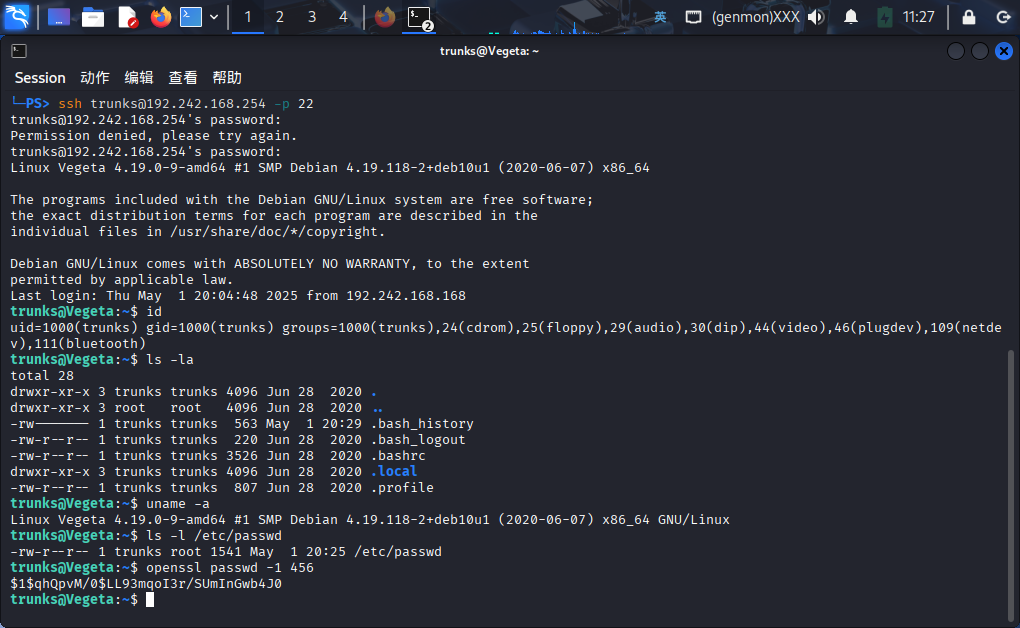Click the (genmon)XXX panel item
The height and width of the screenshot is (628, 1020).
click(755, 17)
